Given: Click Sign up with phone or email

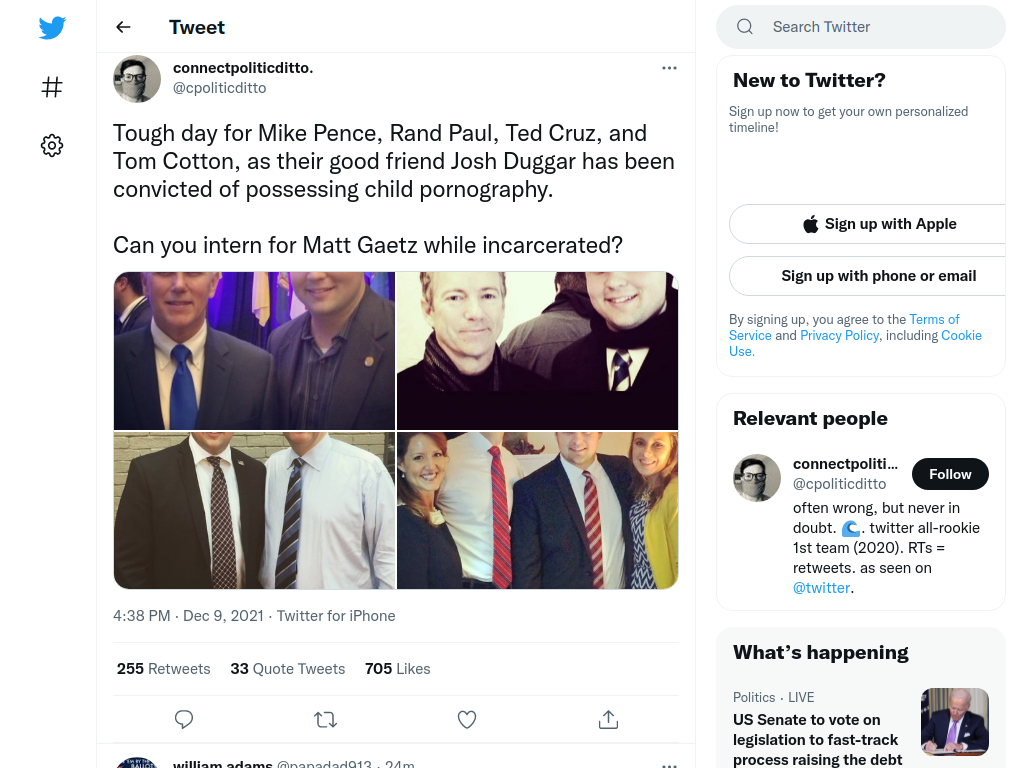Looking at the screenshot, I should point(879,276).
